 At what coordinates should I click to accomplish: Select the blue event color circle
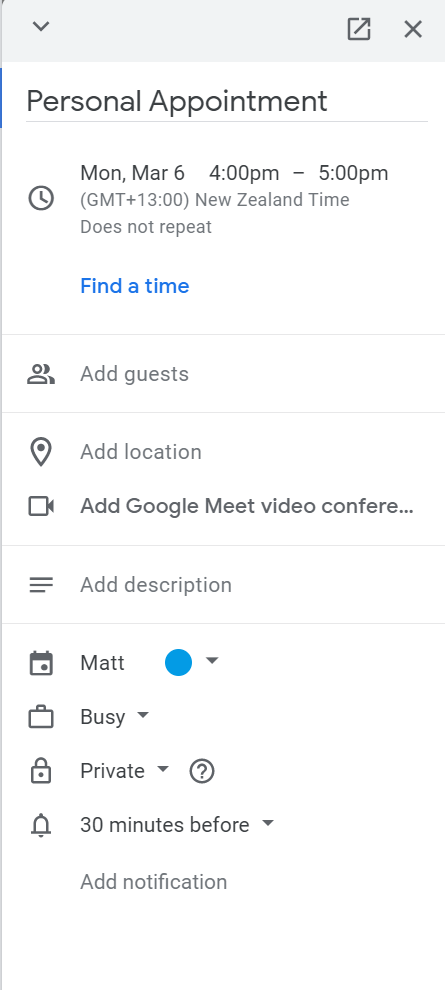(x=179, y=662)
